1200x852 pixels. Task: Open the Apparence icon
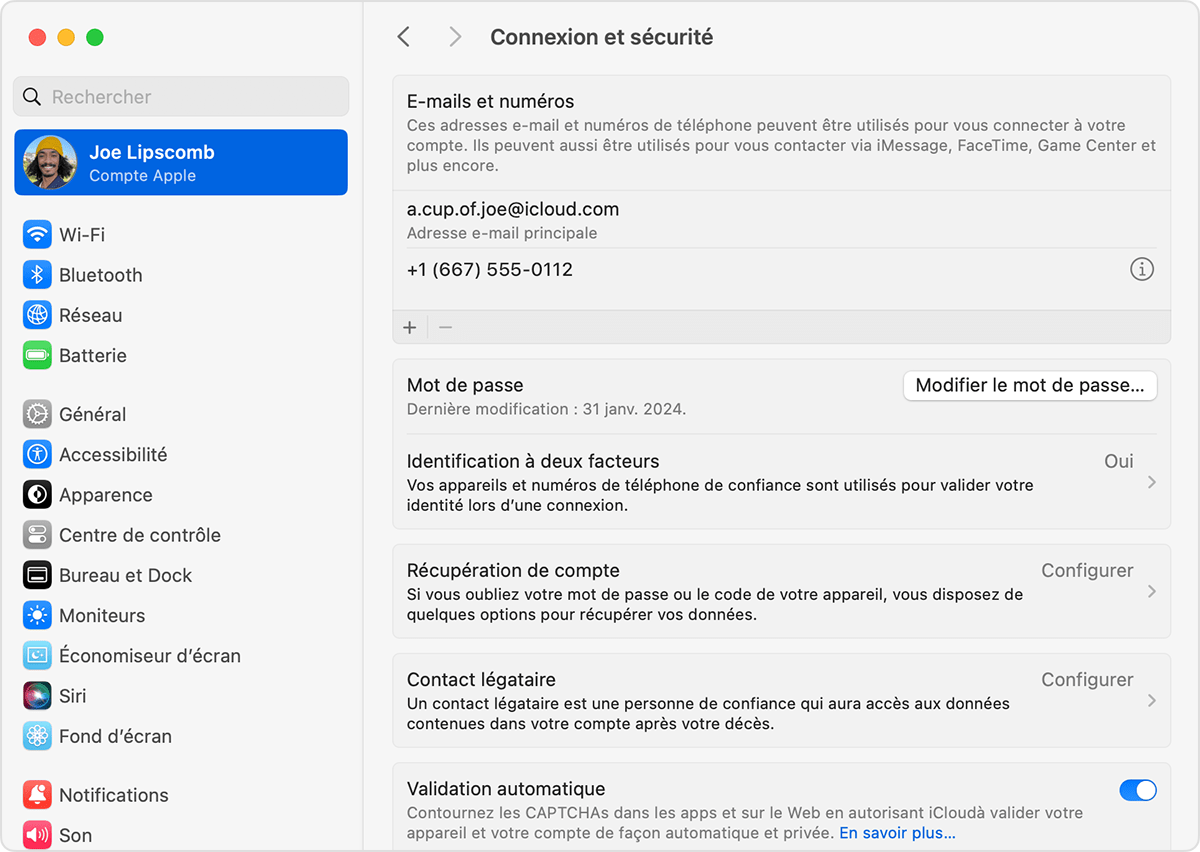(37, 495)
